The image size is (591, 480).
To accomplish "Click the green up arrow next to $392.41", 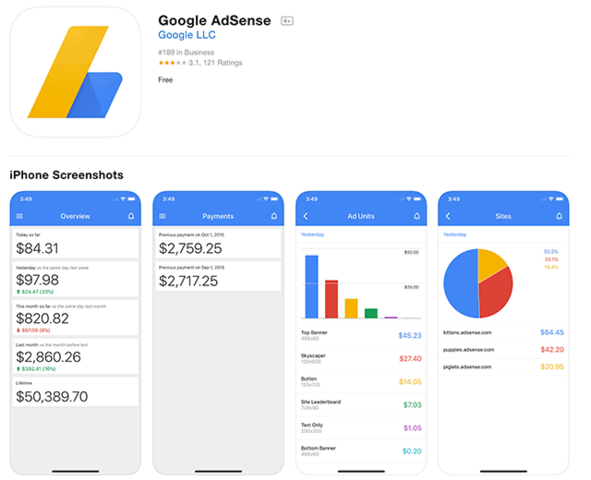I will 18,369.
